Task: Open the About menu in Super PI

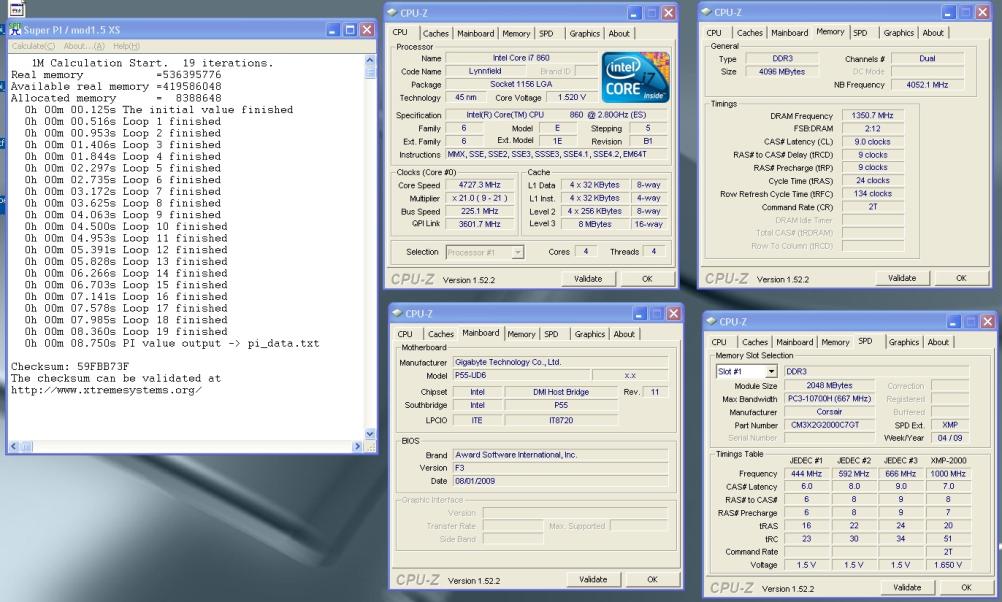Action: [x=84, y=46]
